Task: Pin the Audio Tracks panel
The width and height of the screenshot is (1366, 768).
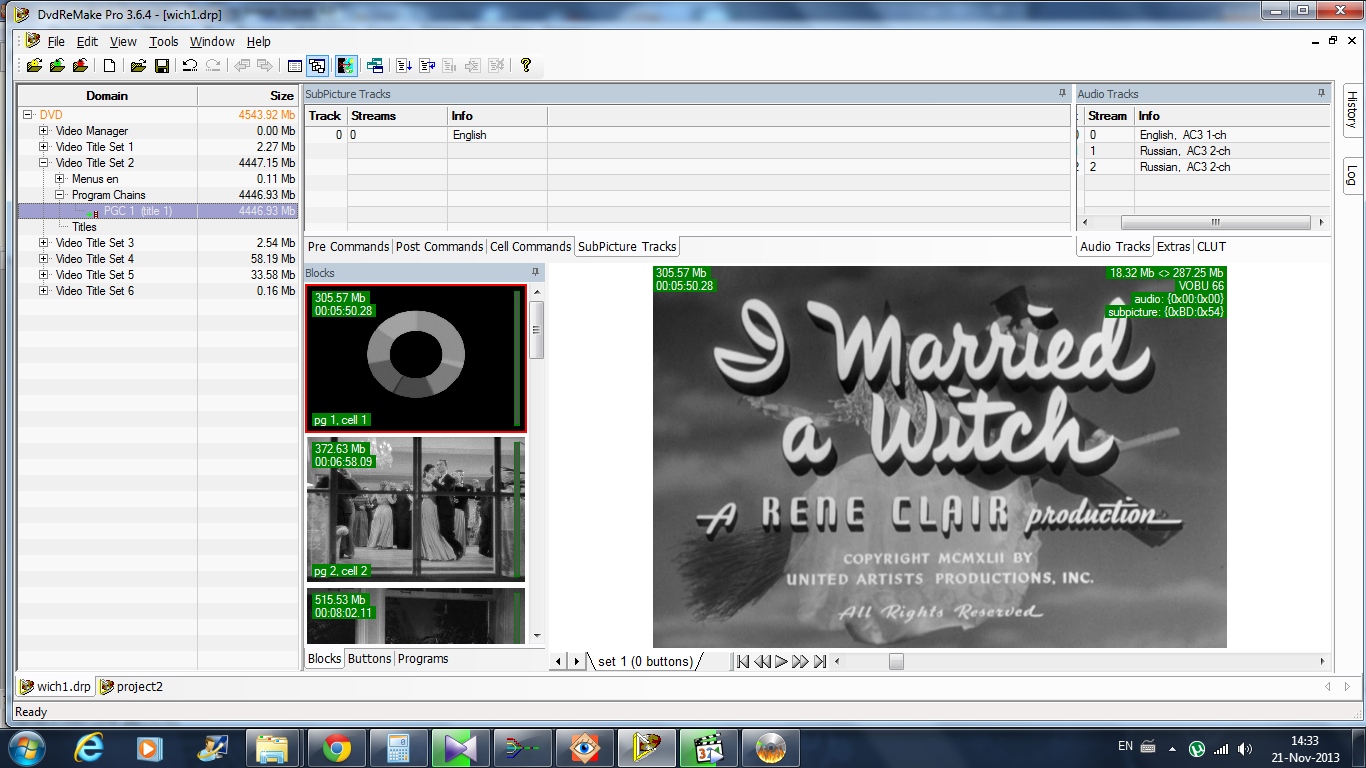Action: click(1322, 93)
